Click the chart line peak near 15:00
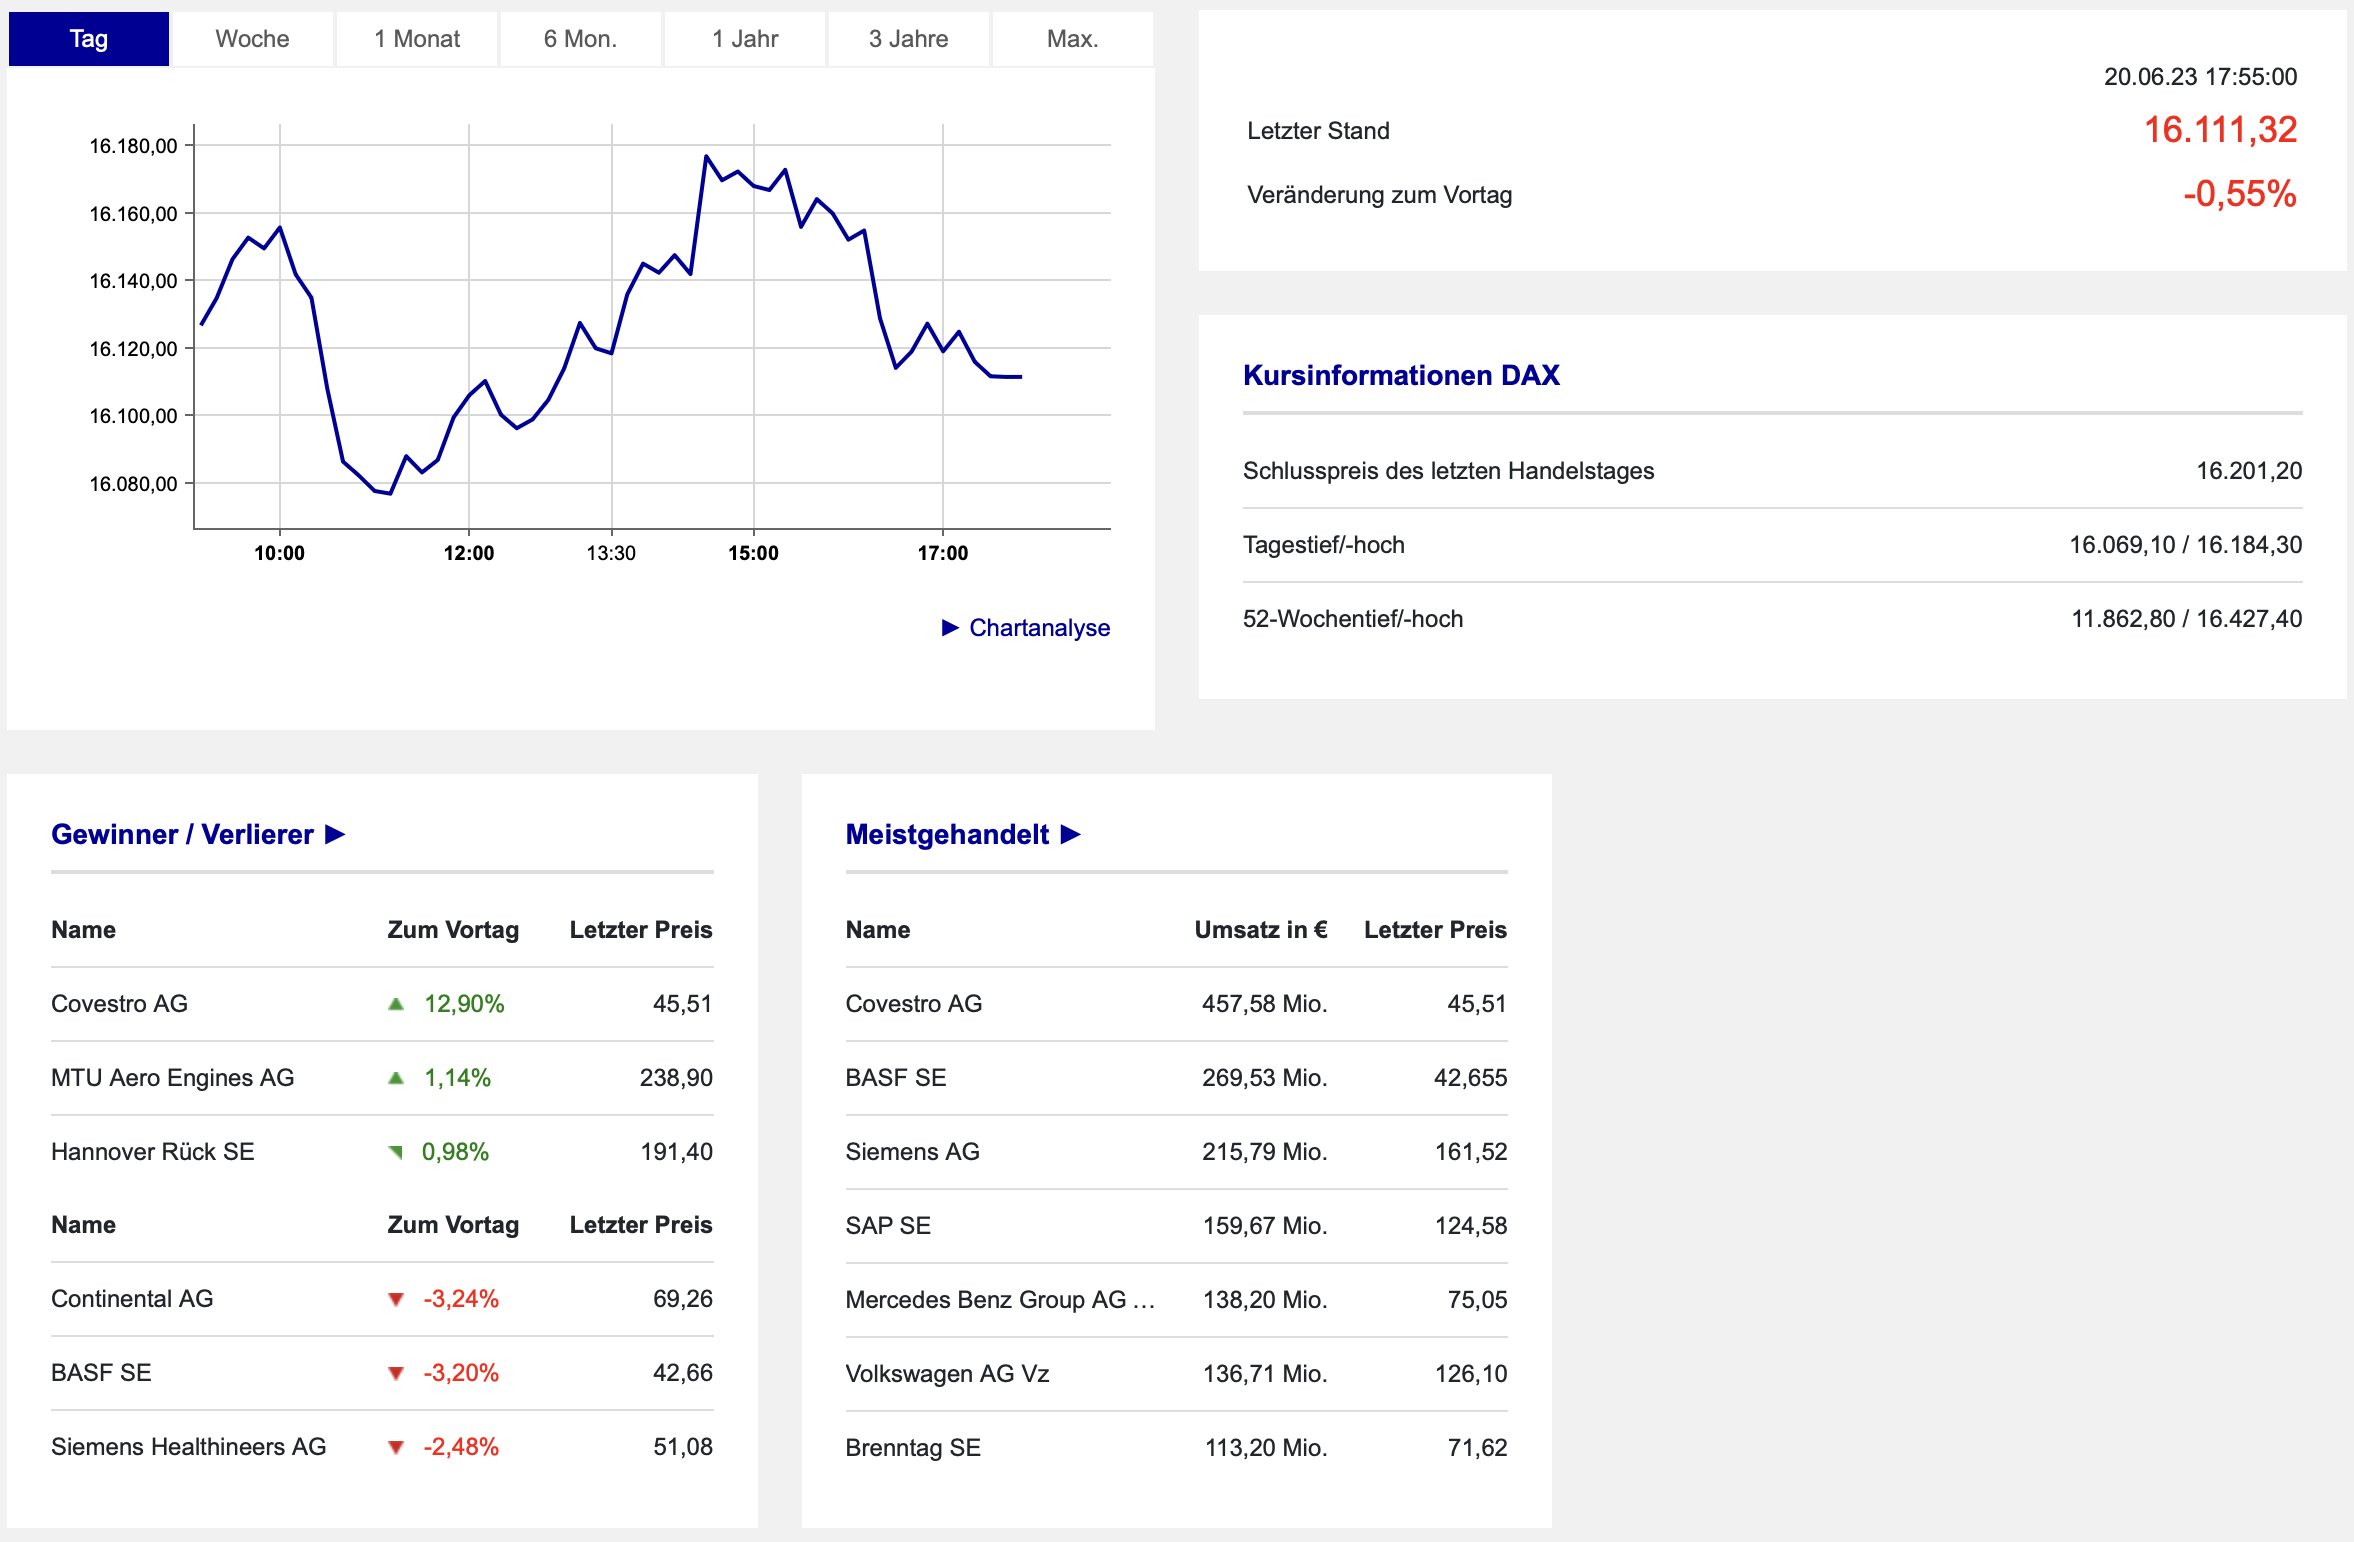2354x1542 pixels. [x=706, y=156]
